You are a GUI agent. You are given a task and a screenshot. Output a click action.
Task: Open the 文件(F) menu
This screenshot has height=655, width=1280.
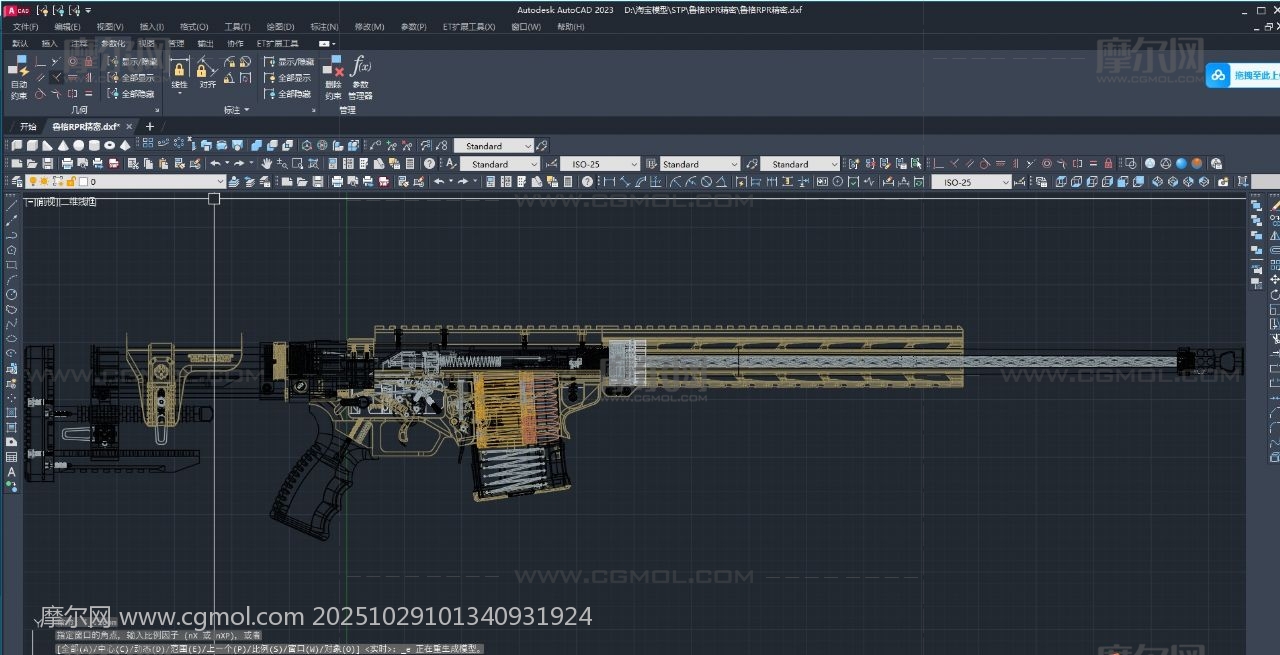click(x=26, y=27)
